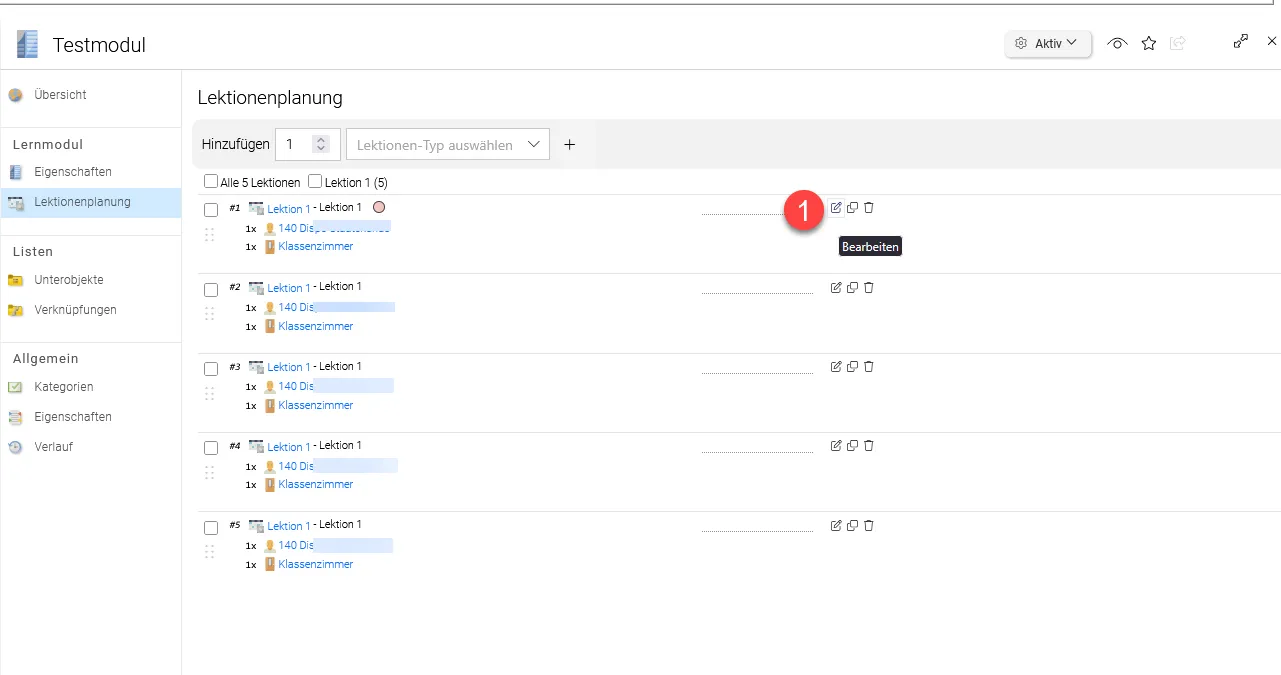Remove lesson #4 with the trash icon
The image size is (1281, 675).
[868, 445]
